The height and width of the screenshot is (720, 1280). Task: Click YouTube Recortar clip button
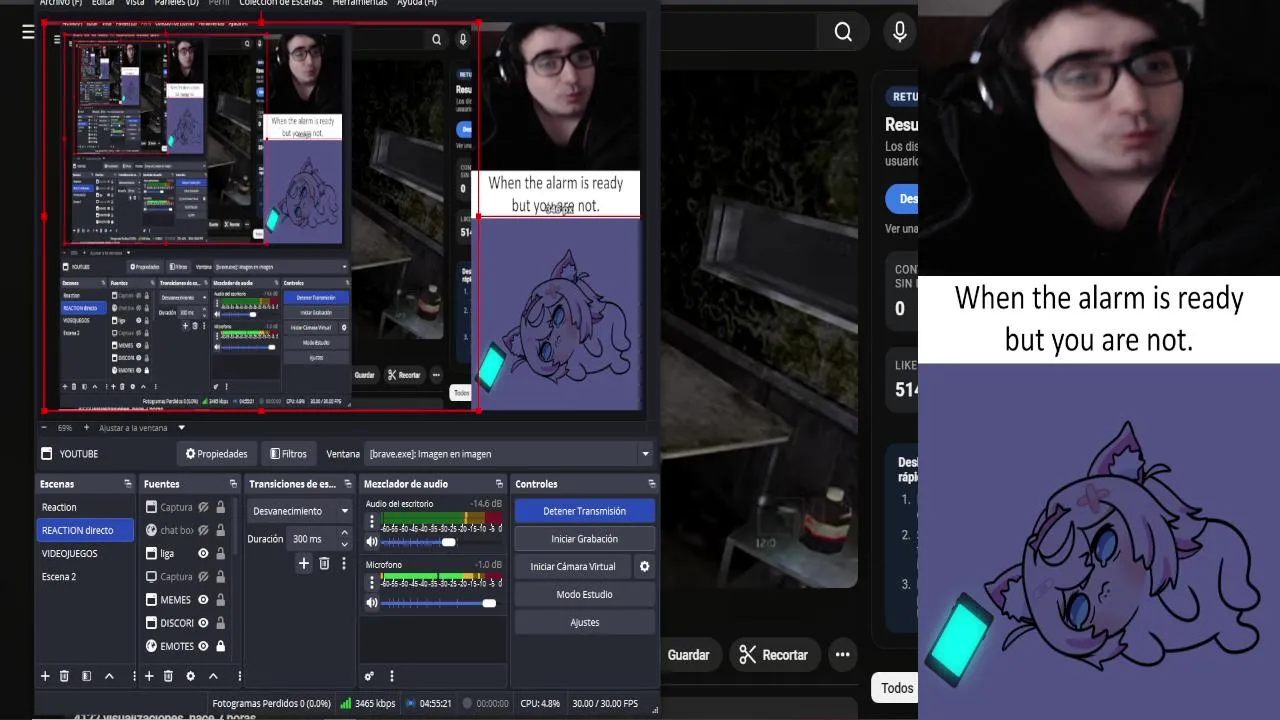coord(774,655)
